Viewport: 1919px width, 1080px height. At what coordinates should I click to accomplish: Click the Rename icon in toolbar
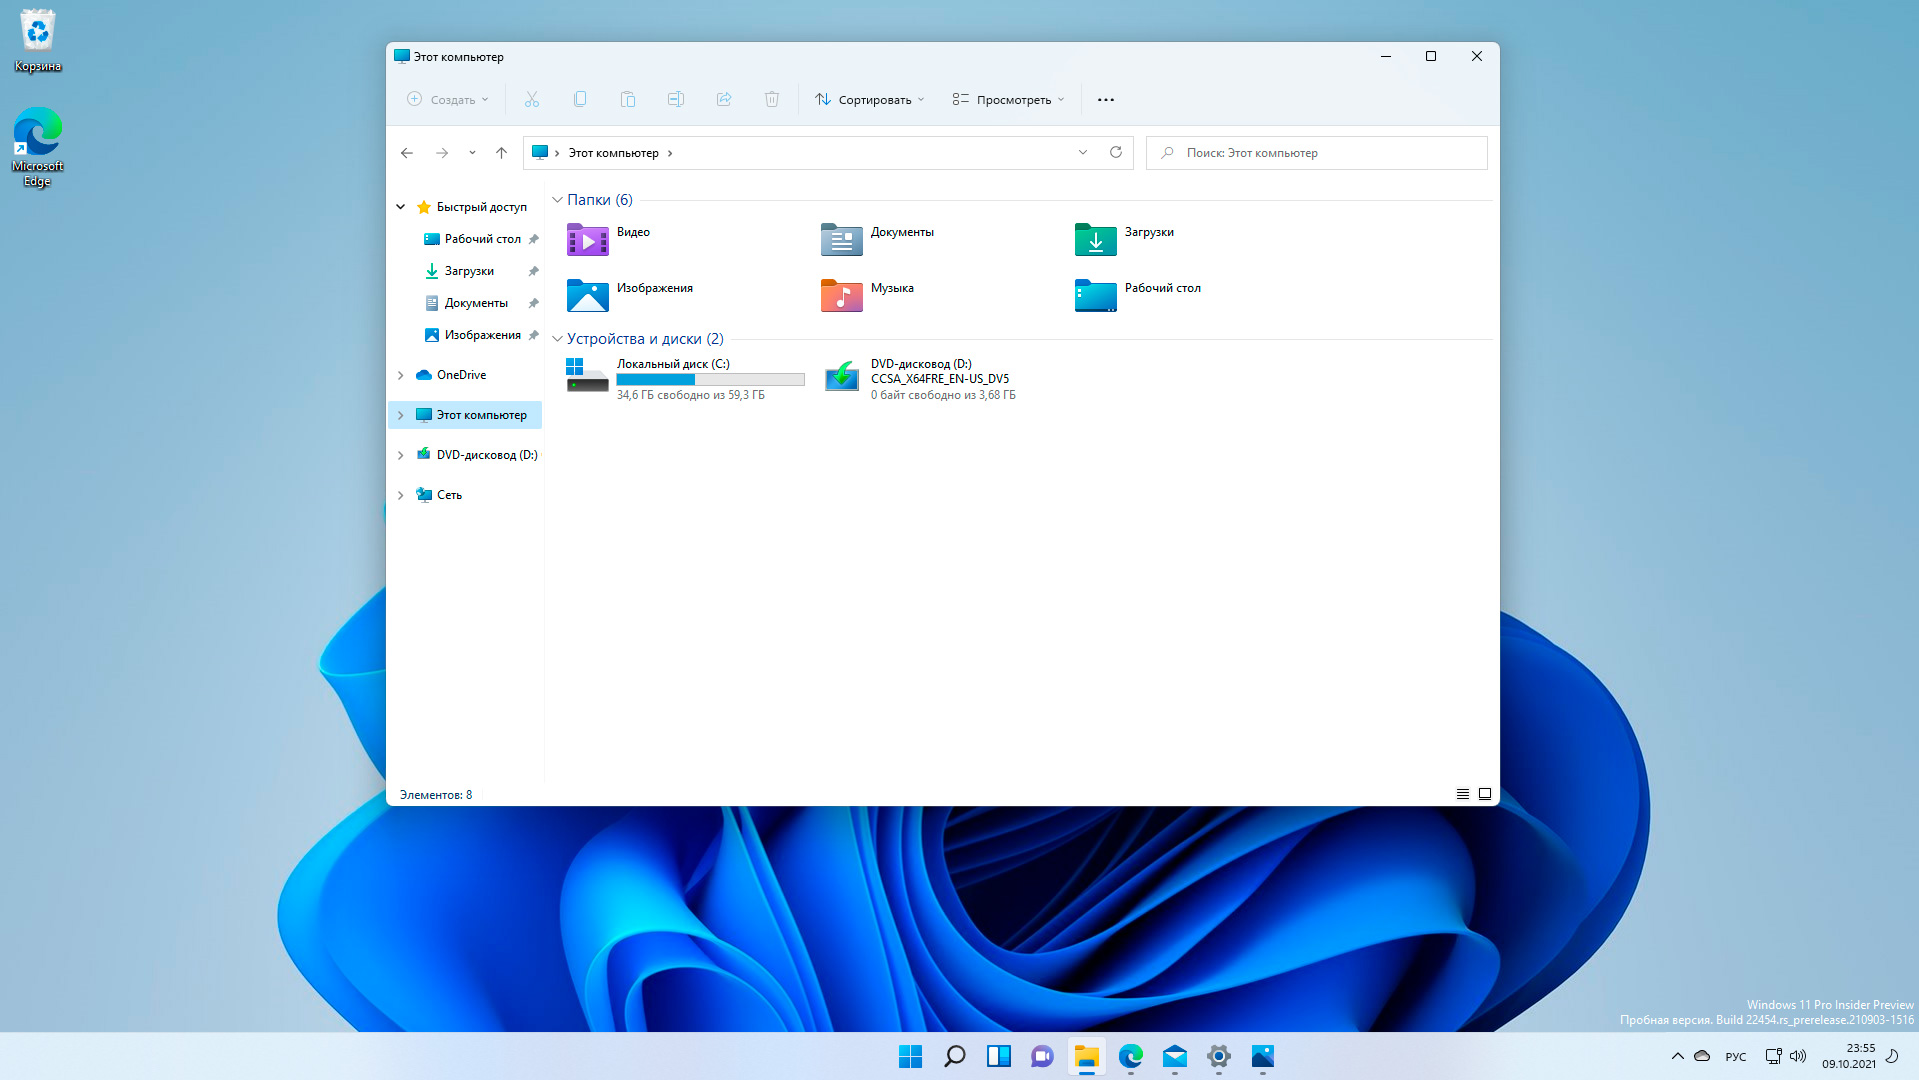[676, 99]
